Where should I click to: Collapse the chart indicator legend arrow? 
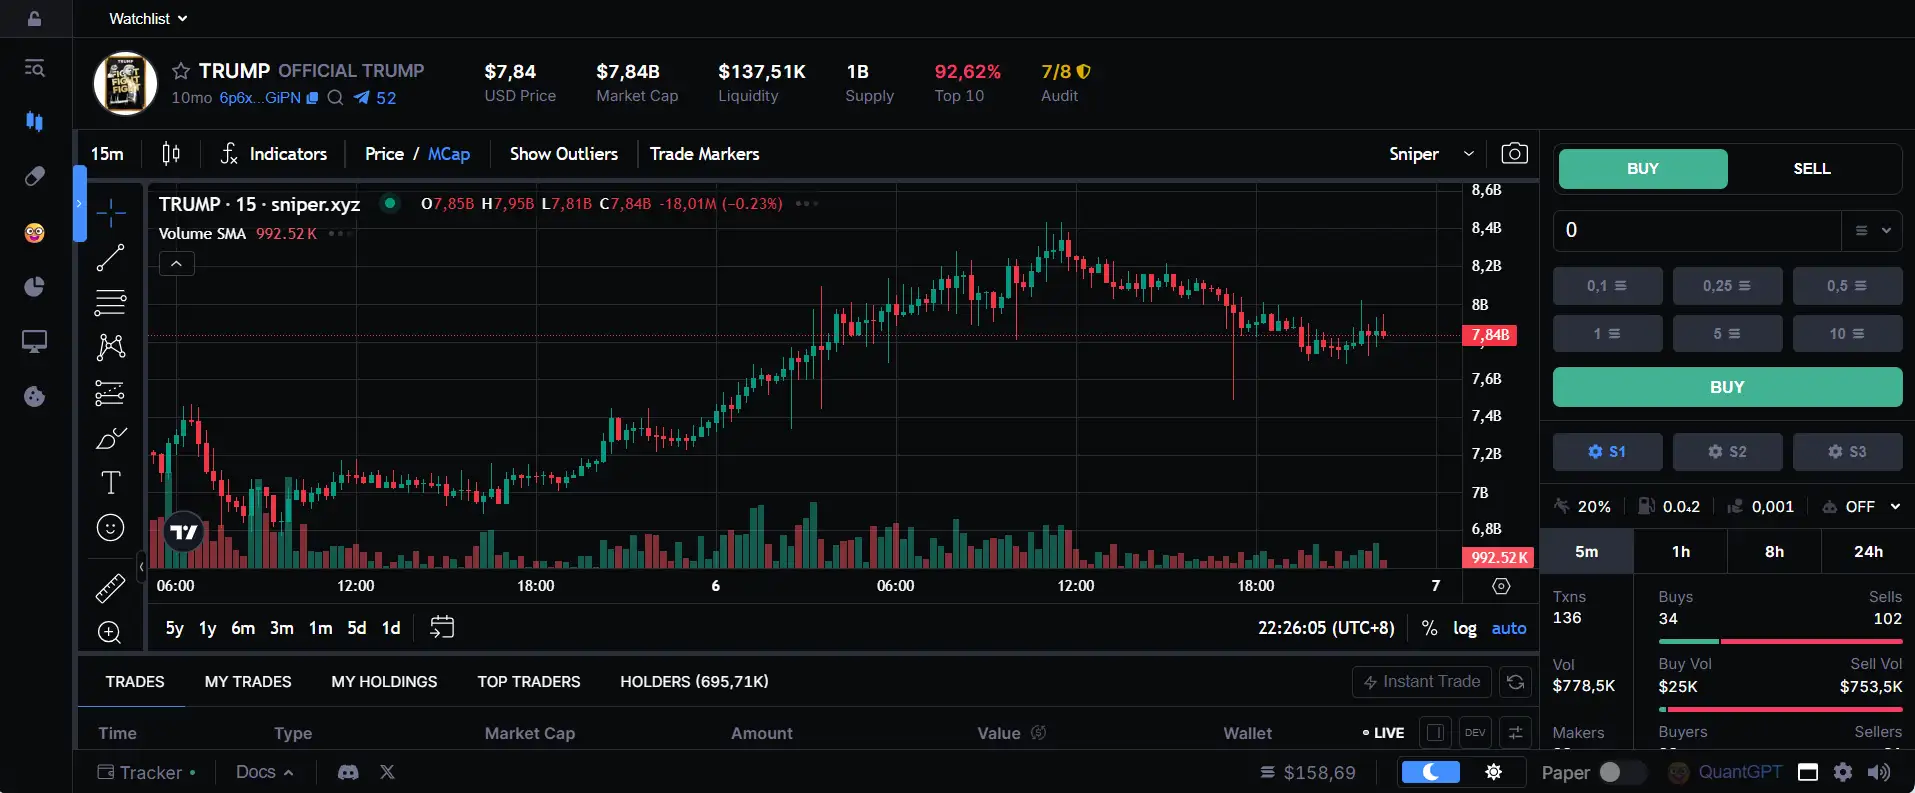point(176,264)
